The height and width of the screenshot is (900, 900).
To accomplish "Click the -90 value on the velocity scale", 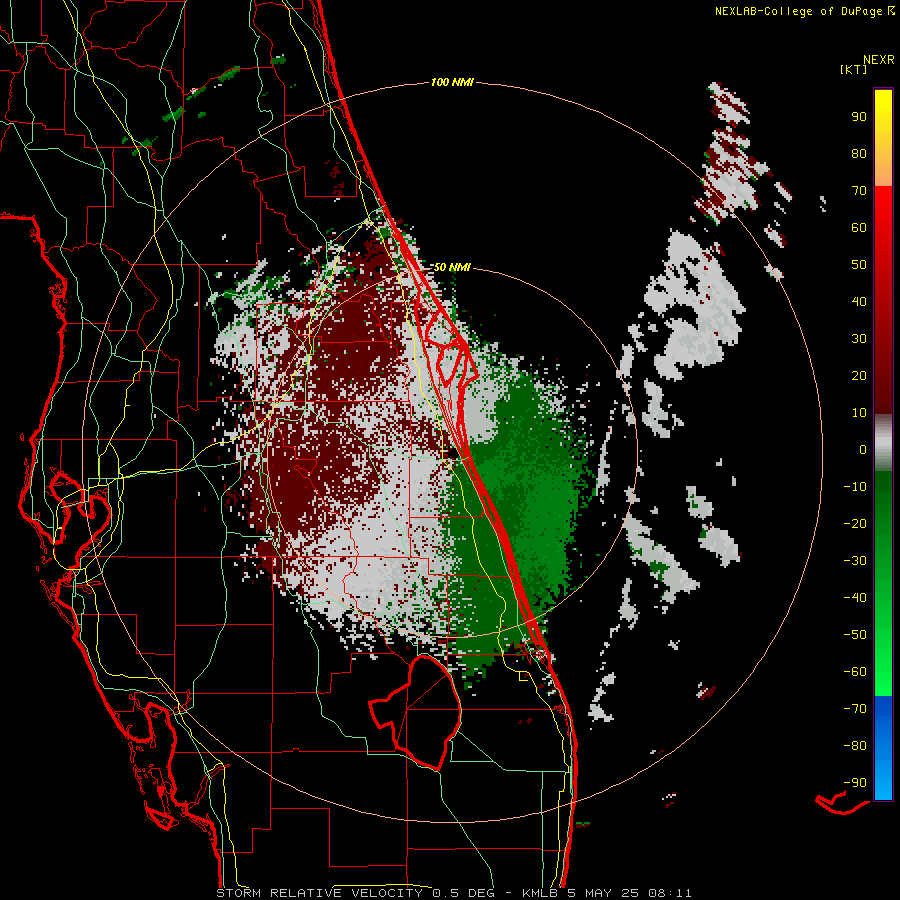I will 855,783.
